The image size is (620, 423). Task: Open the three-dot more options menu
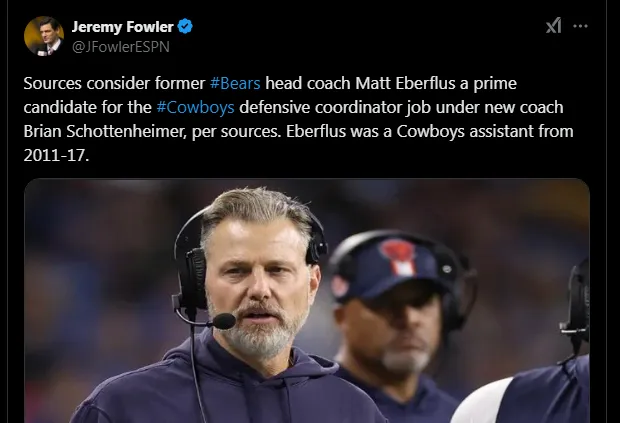[582, 26]
